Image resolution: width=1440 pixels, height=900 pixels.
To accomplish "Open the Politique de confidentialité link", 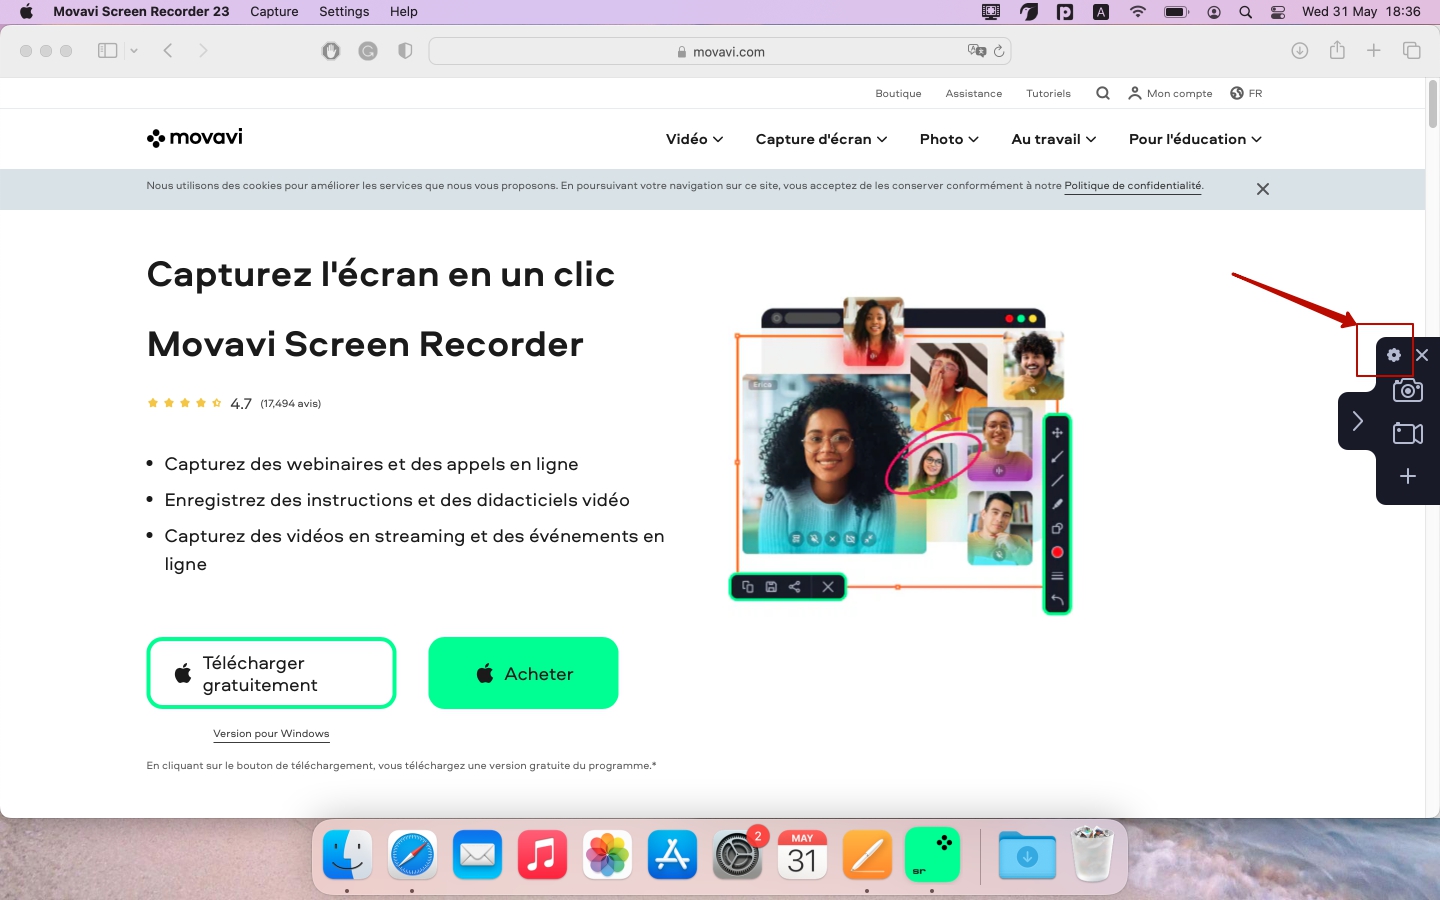I will 1133,186.
